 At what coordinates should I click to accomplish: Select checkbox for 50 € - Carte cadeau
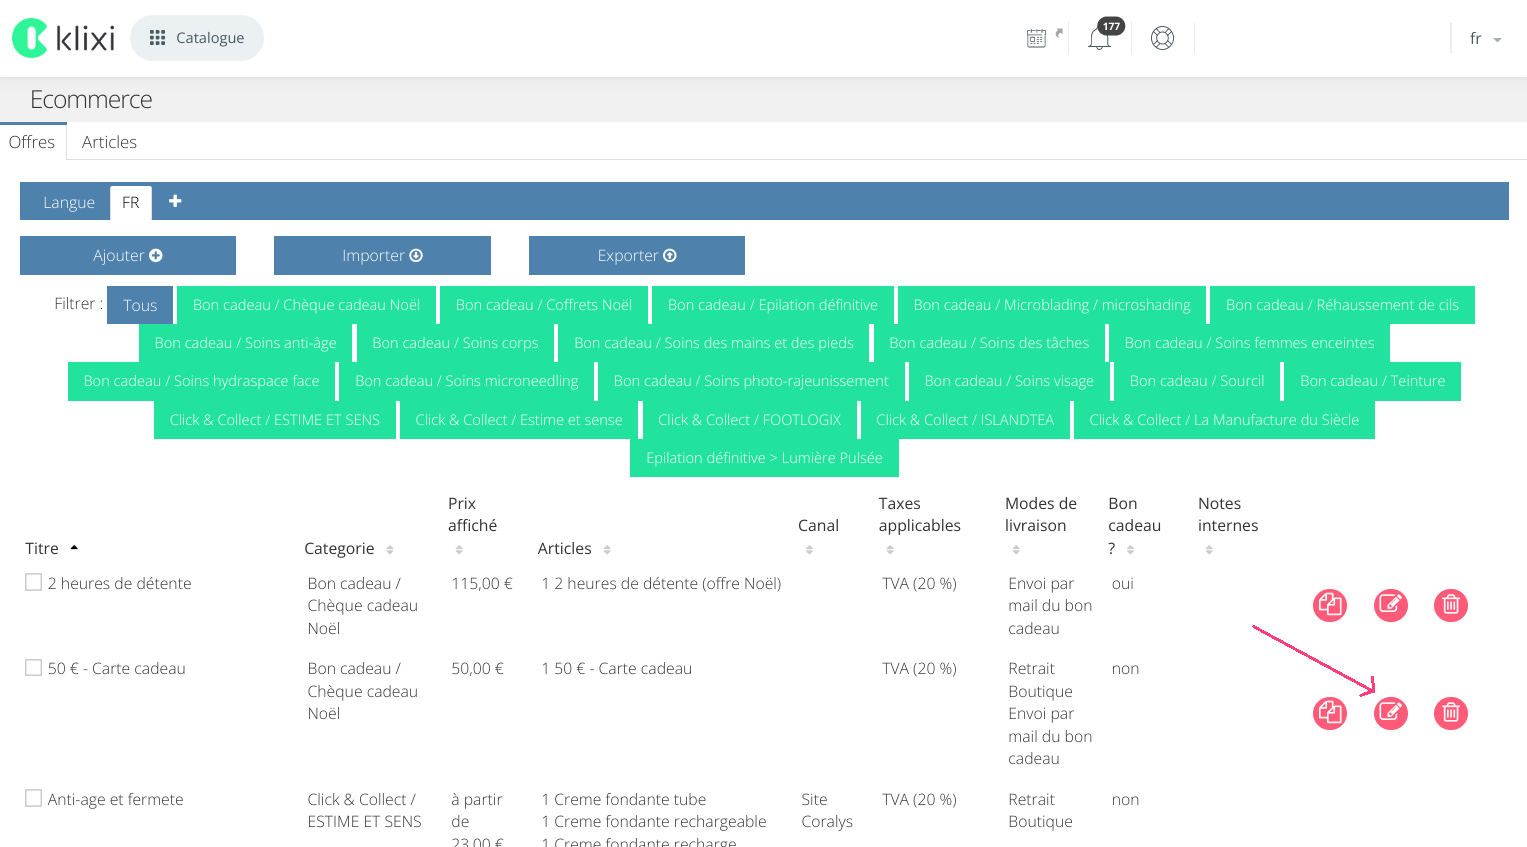pyautogui.click(x=34, y=667)
